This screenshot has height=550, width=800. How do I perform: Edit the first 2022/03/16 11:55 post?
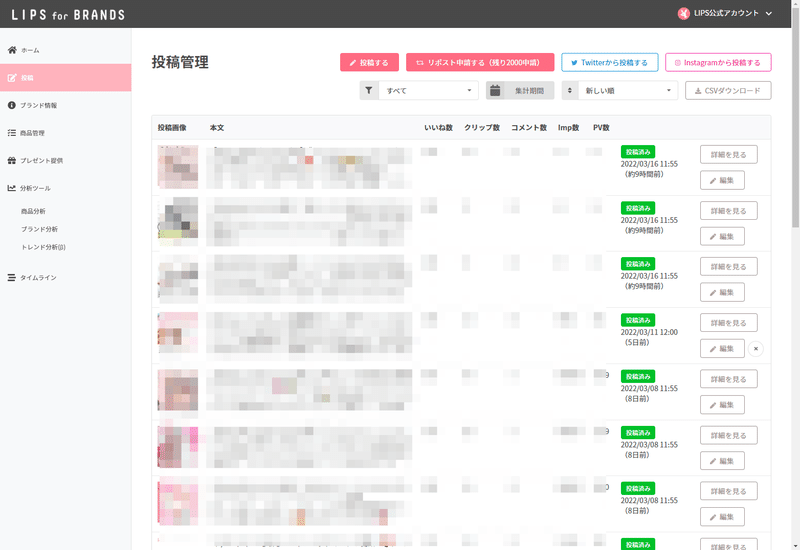(x=722, y=180)
